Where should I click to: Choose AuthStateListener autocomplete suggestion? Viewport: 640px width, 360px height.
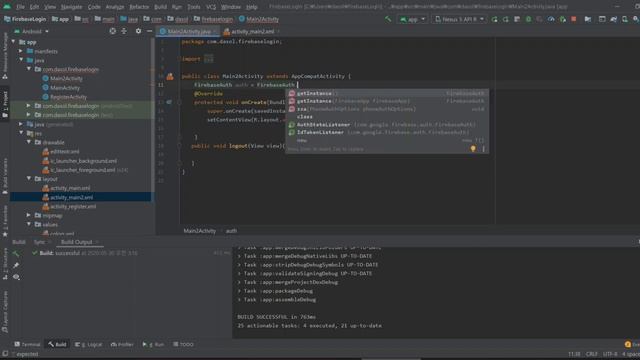[x=387, y=124]
